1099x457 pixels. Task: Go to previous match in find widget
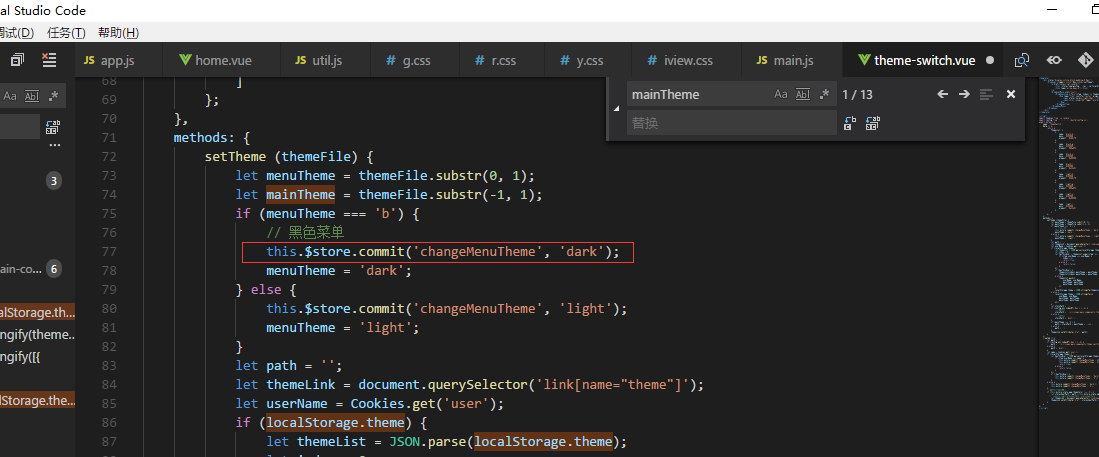pos(943,94)
